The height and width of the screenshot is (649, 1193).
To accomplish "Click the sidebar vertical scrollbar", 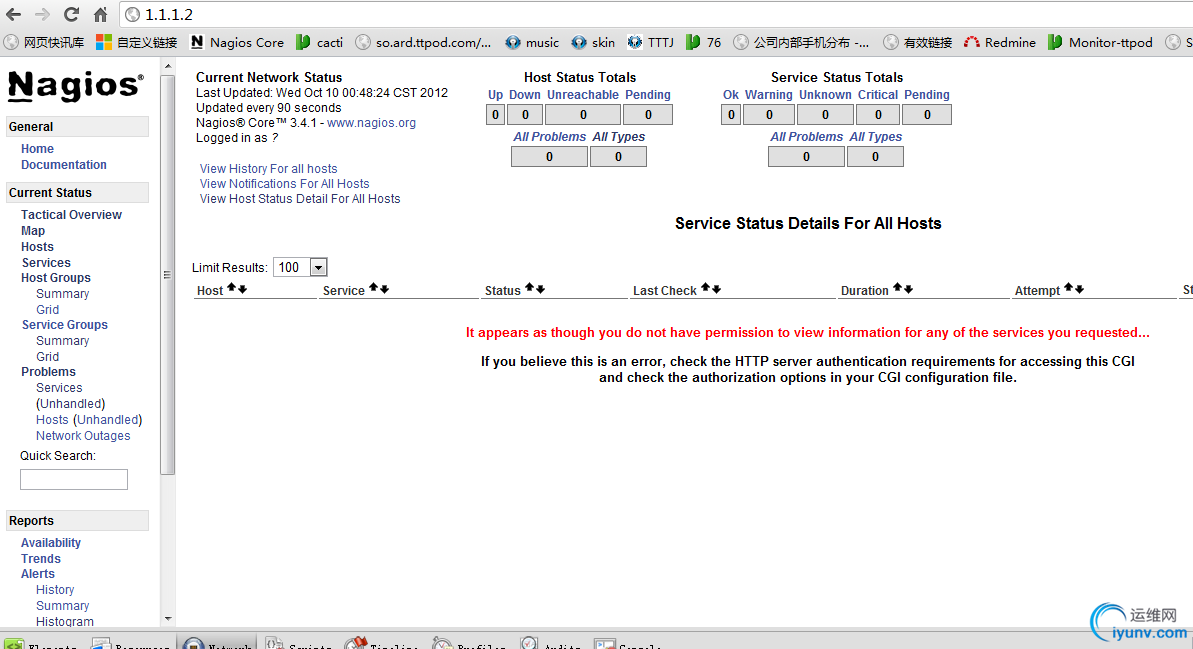I will pyautogui.click(x=168, y=274).
